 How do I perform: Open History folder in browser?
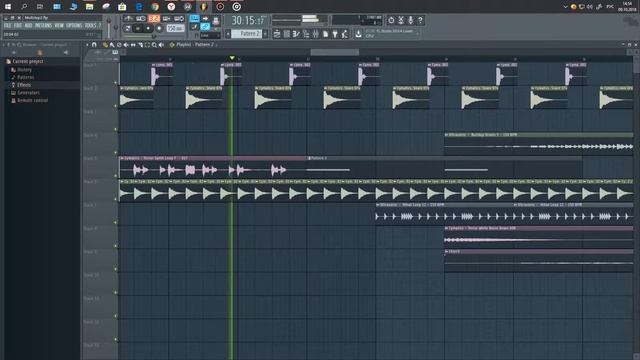point(24,69)
